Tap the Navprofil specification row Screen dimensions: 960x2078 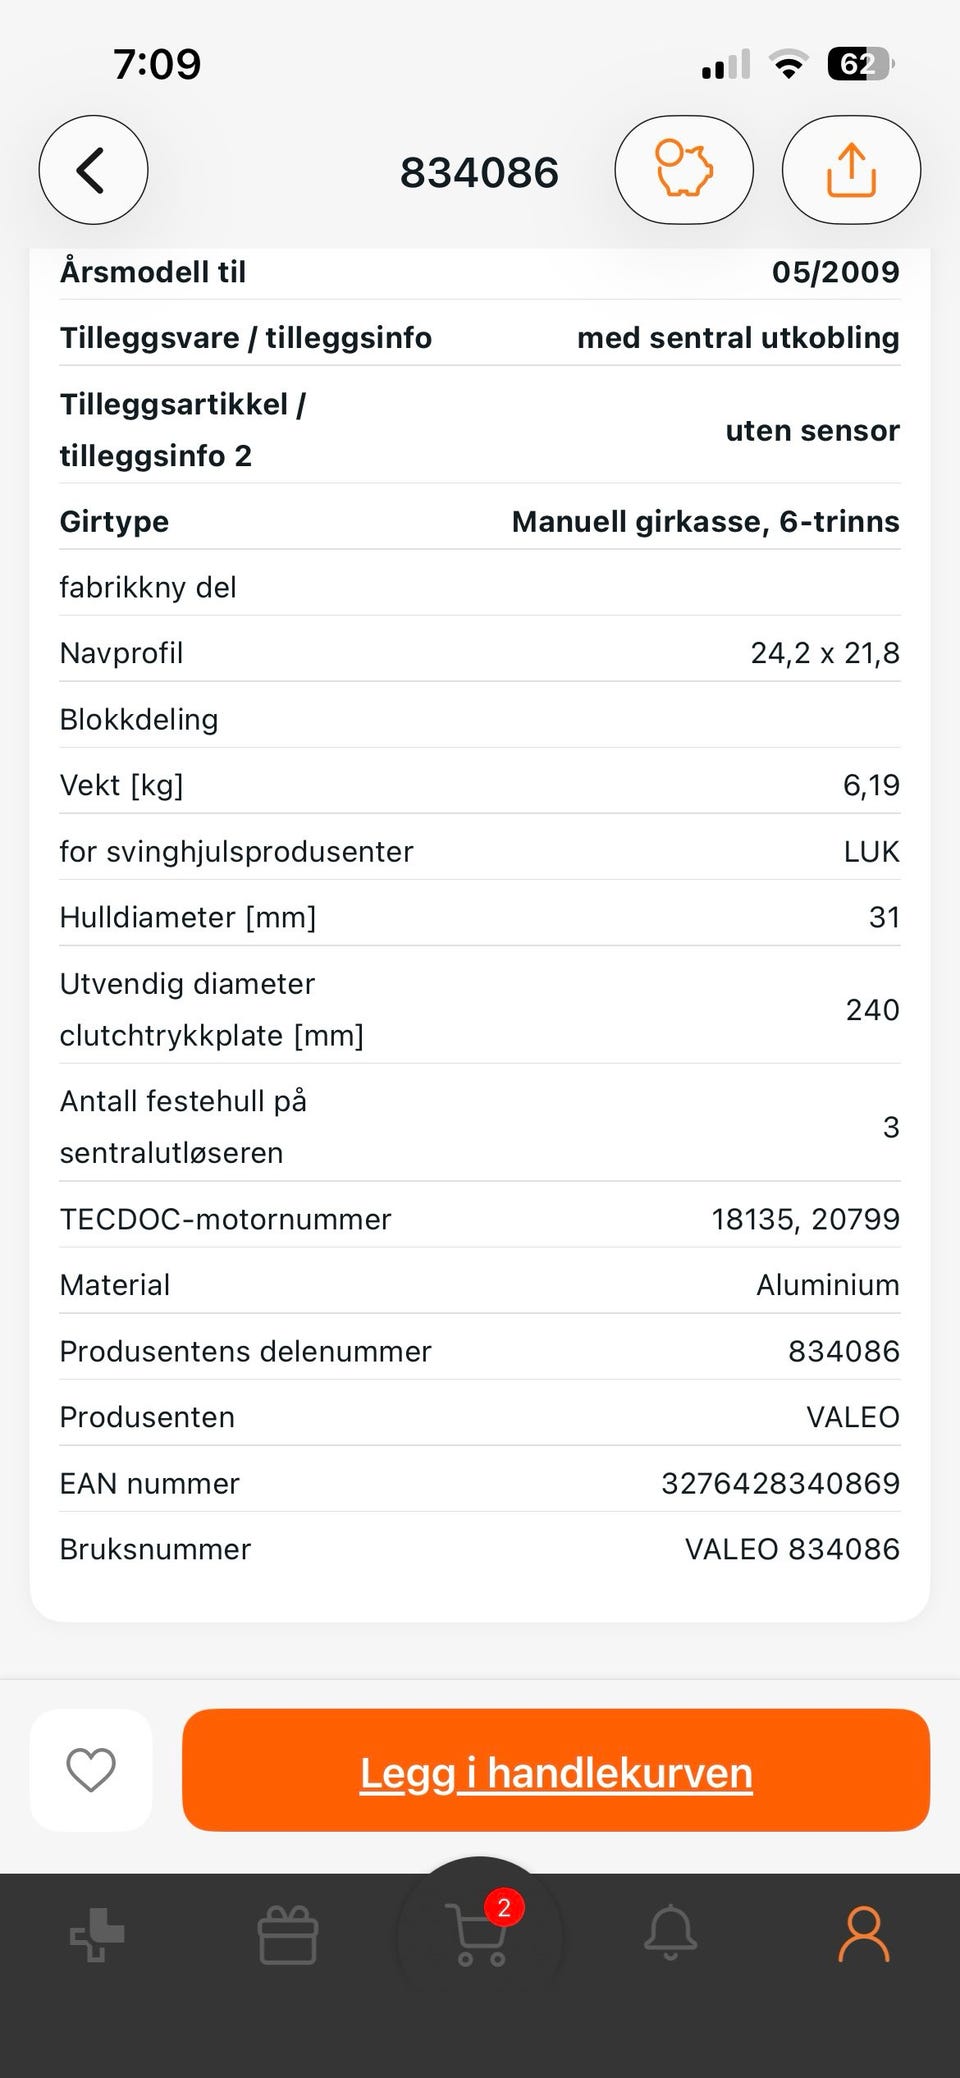(479, 653)
